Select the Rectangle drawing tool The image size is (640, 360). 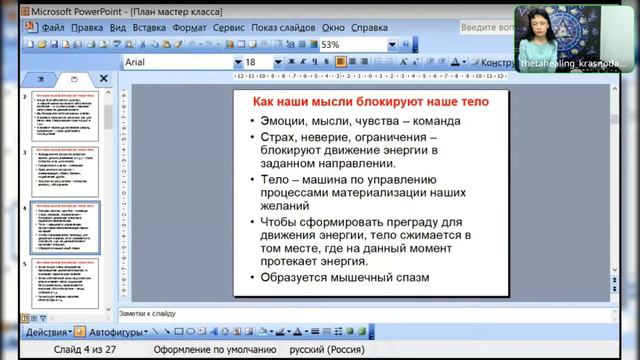click(x=178, y=331)
